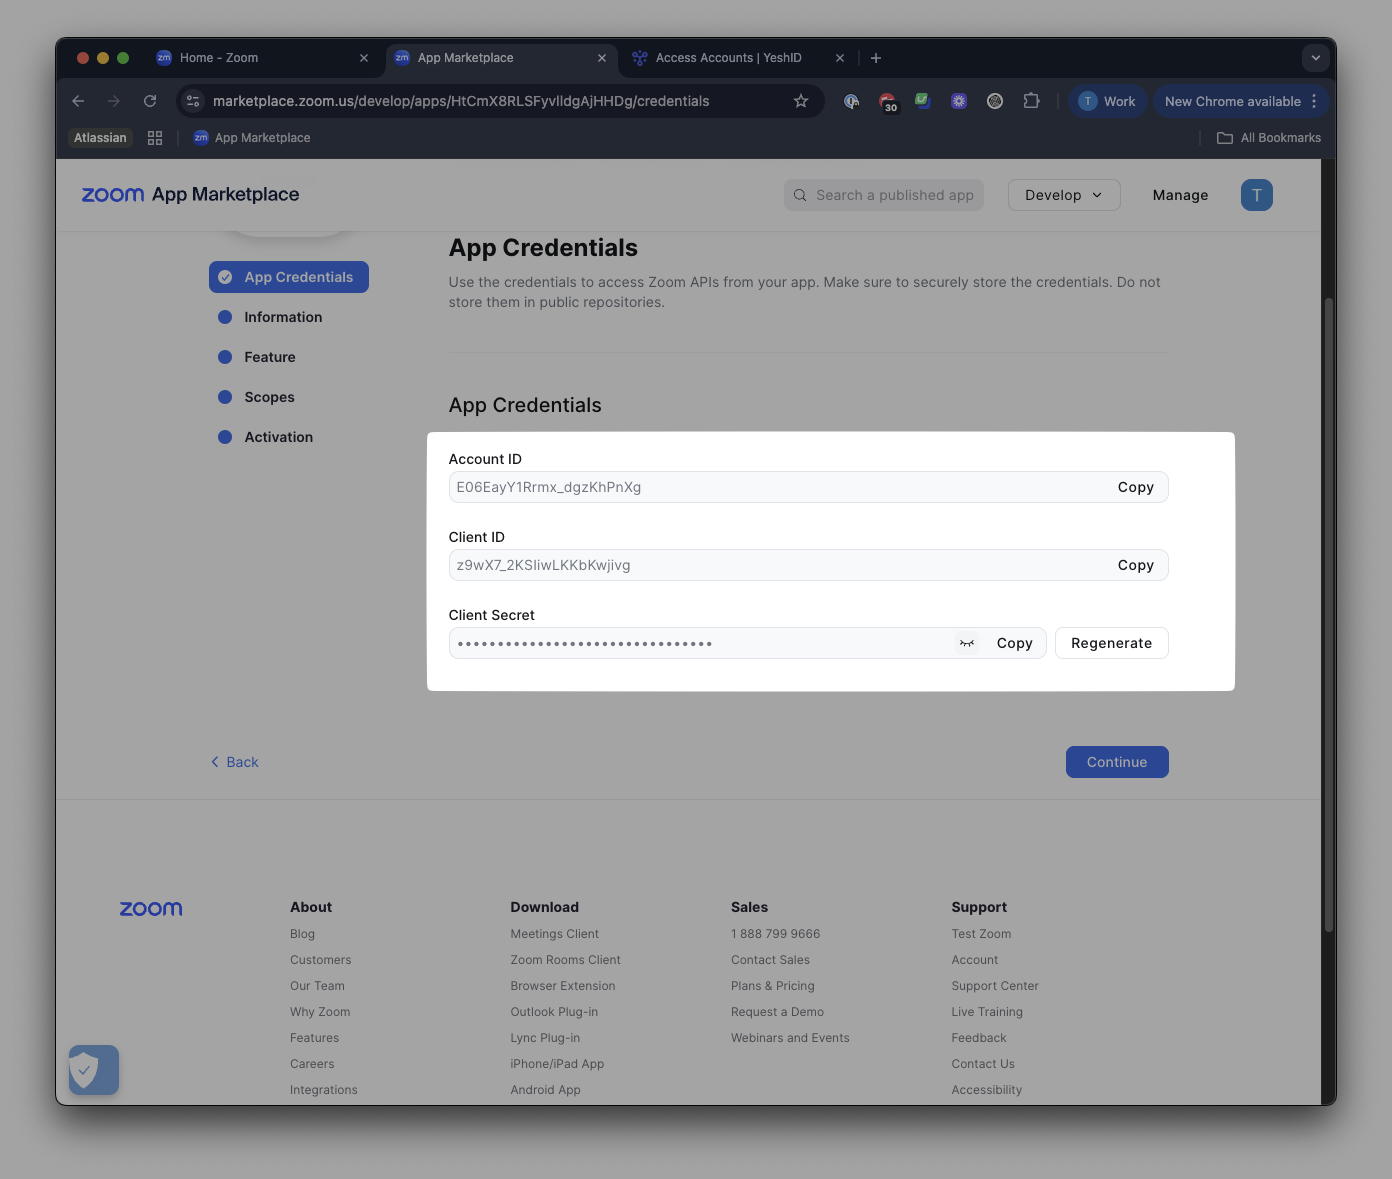1392x1179 pixels.
Task: Reveal Client Secret with the eye icon
Action: (x=967, y=643)
